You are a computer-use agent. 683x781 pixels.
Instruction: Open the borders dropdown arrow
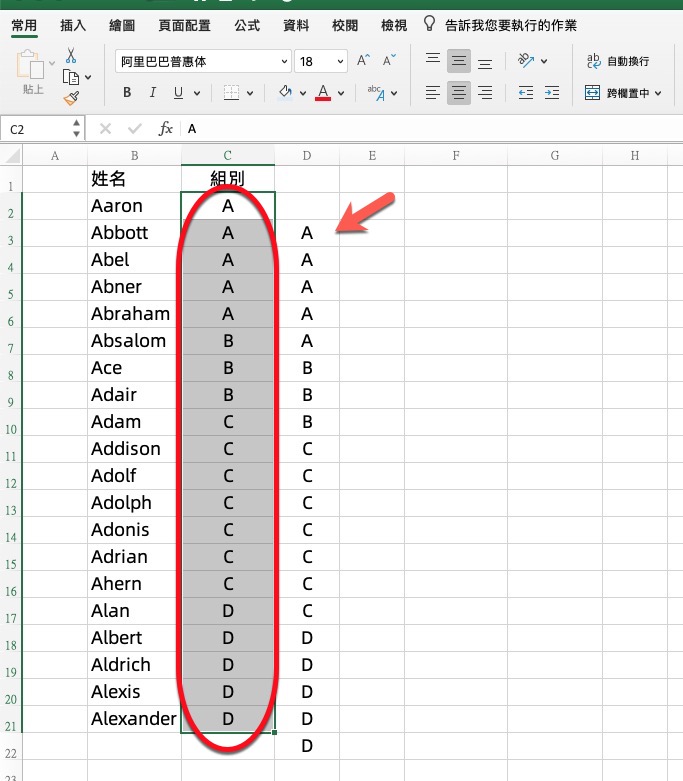pyautogui.click(x=250, y=93)
